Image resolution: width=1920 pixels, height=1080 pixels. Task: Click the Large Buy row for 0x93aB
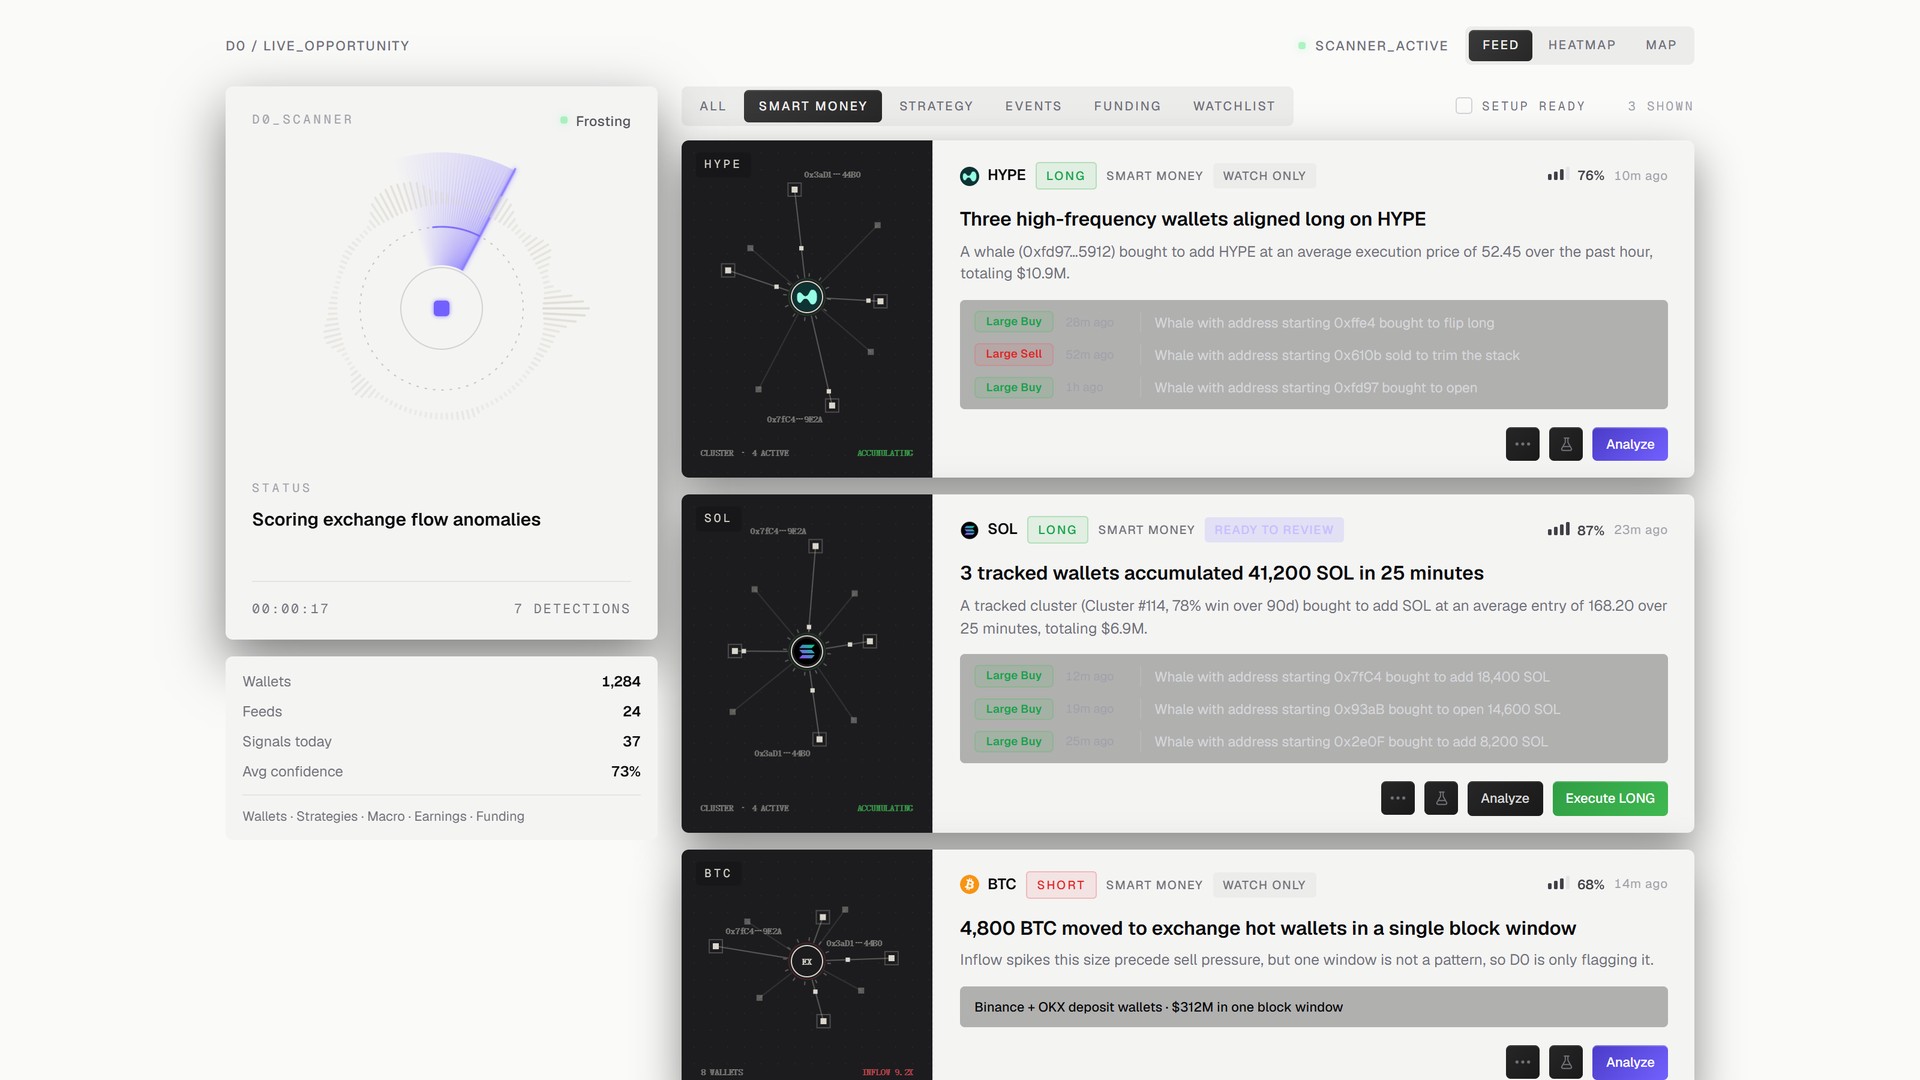(1313, 709)
